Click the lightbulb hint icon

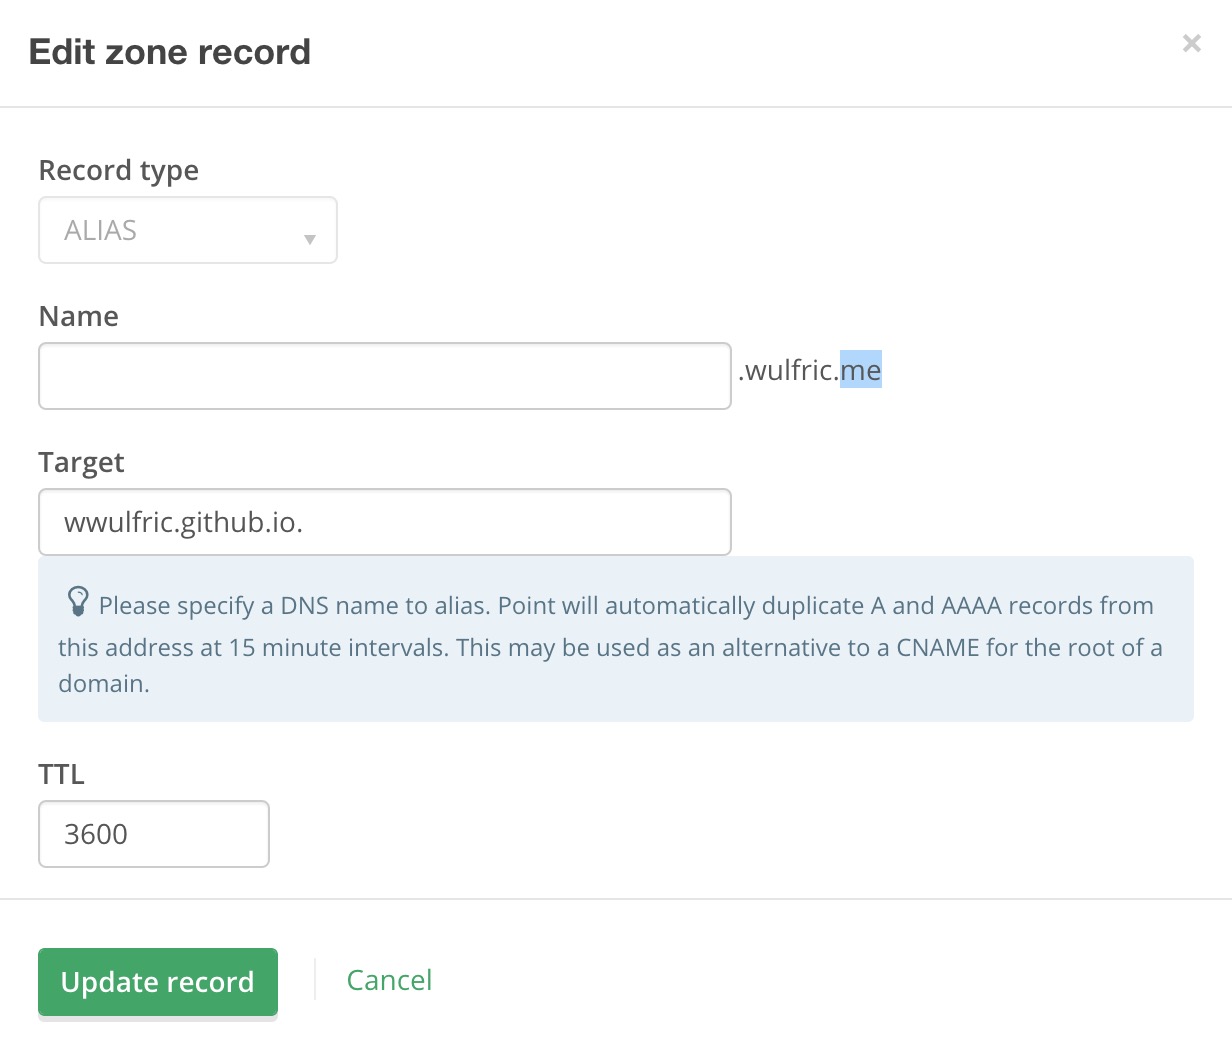tap(77, 601)
